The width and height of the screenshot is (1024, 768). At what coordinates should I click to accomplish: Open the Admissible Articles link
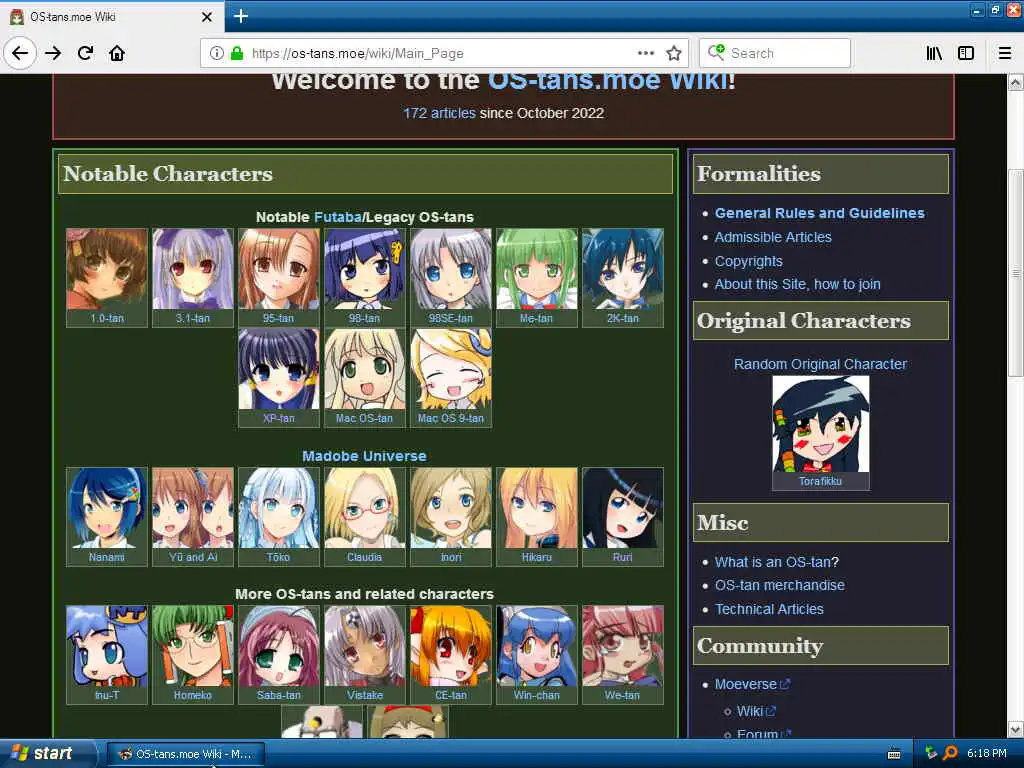773,237
